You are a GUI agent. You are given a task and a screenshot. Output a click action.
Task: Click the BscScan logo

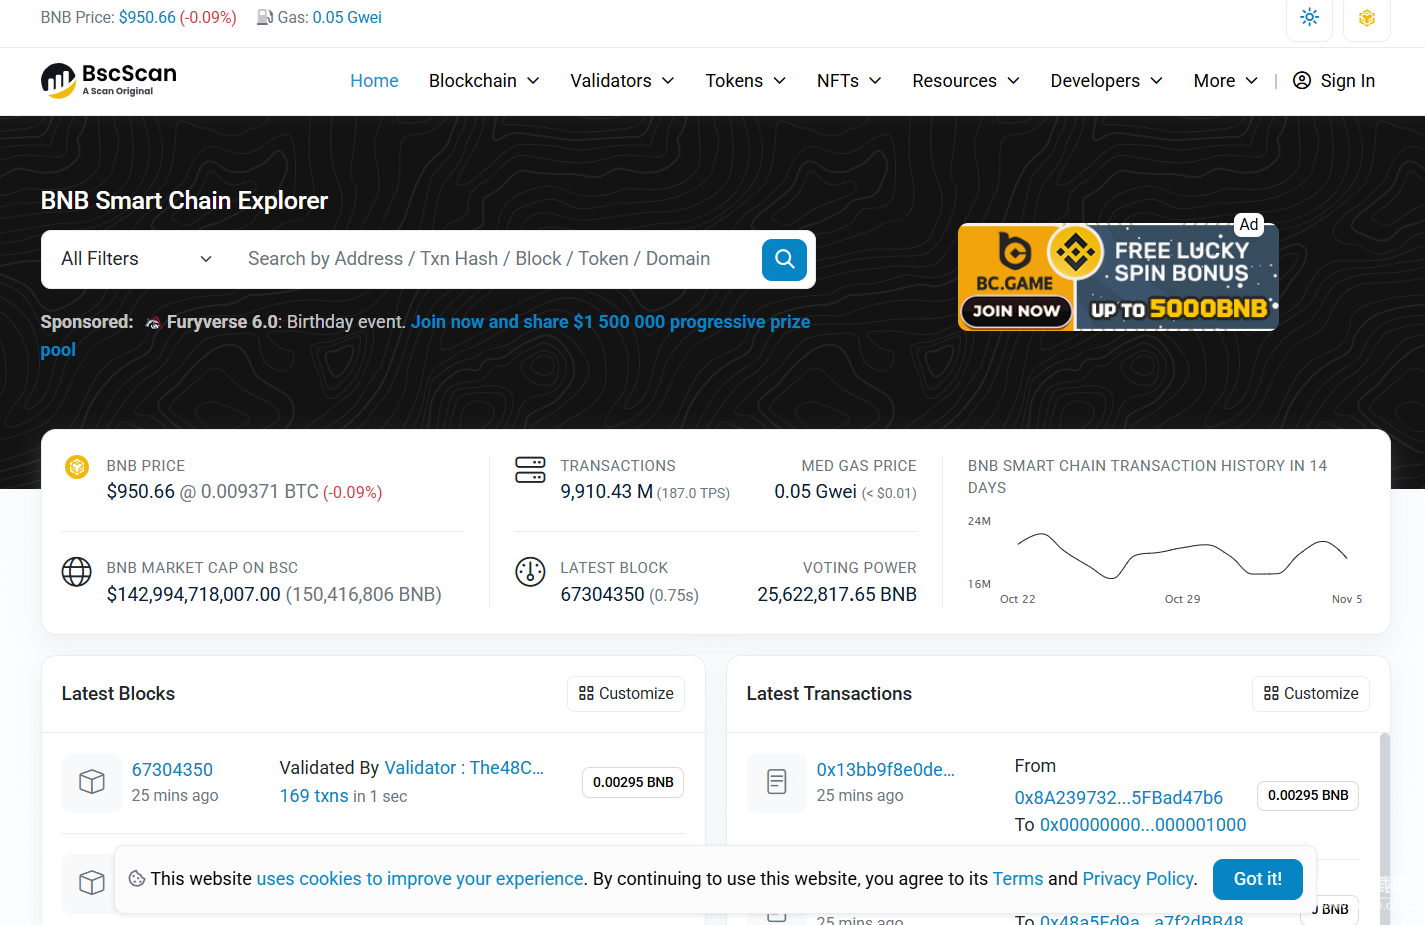point(109,80)
